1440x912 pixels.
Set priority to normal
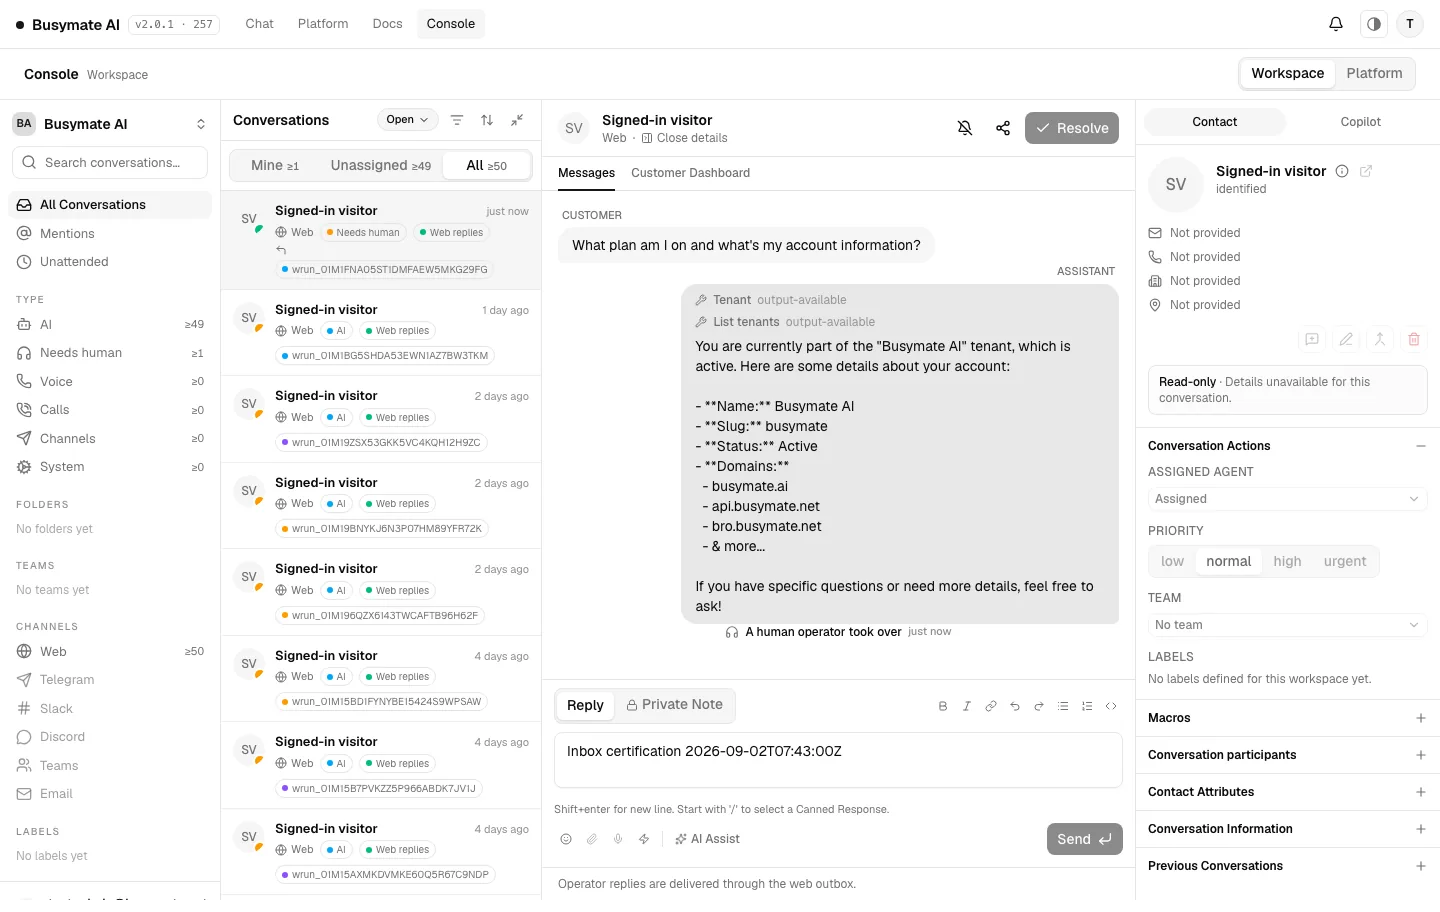(1228, 562)
